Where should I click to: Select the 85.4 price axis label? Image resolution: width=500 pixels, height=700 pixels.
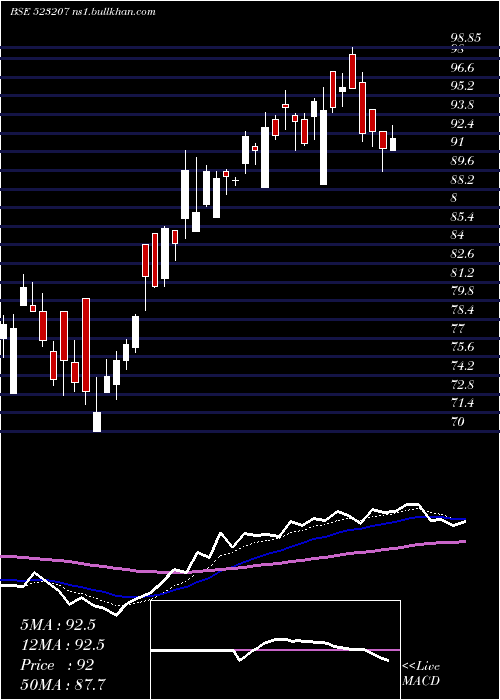(x=462, y=217)
